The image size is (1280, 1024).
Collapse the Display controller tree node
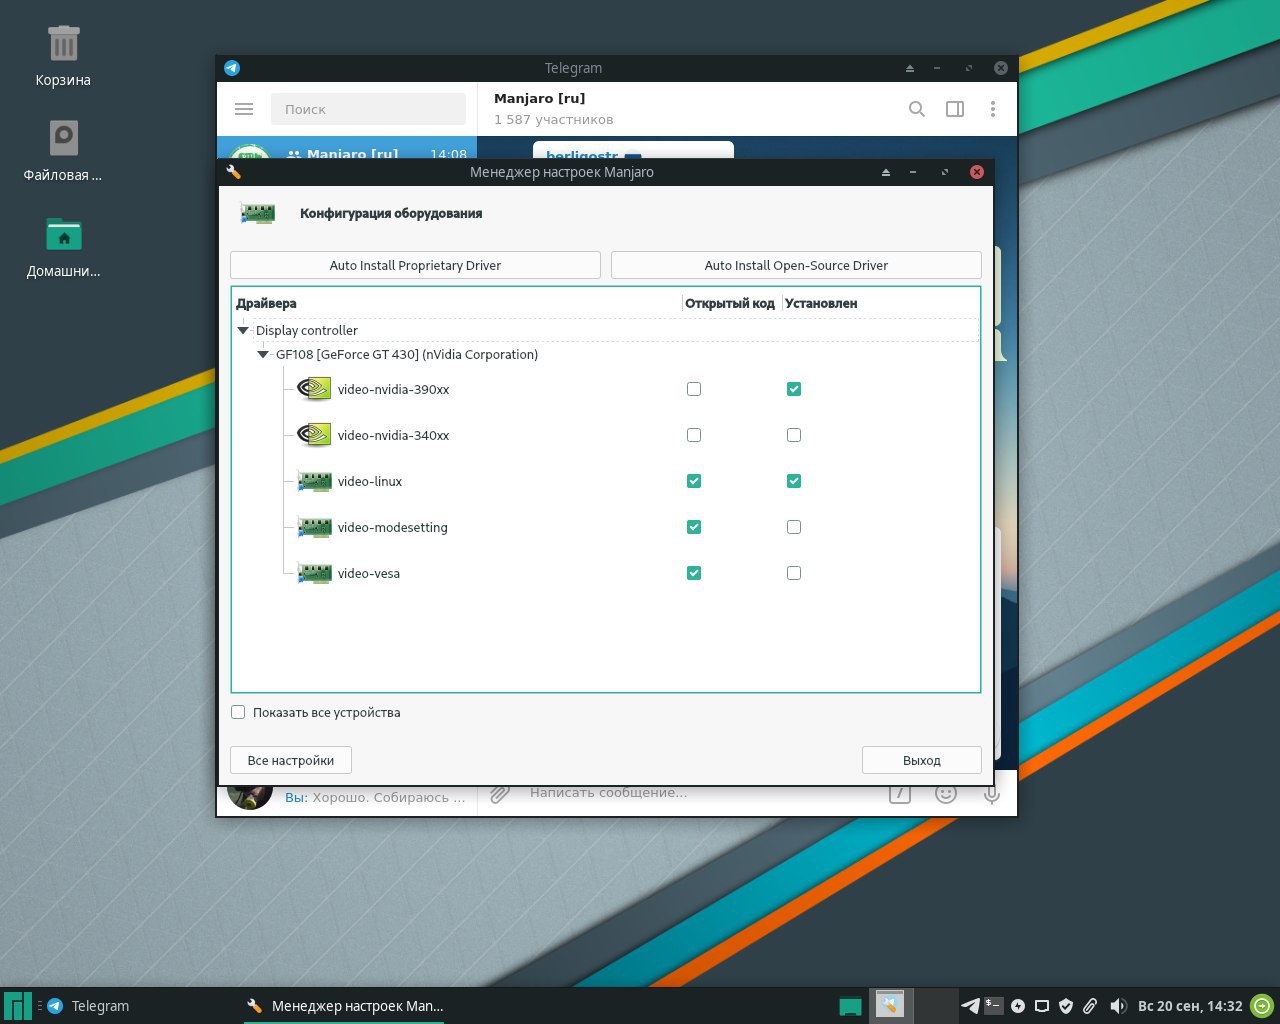tap(243, 330)
